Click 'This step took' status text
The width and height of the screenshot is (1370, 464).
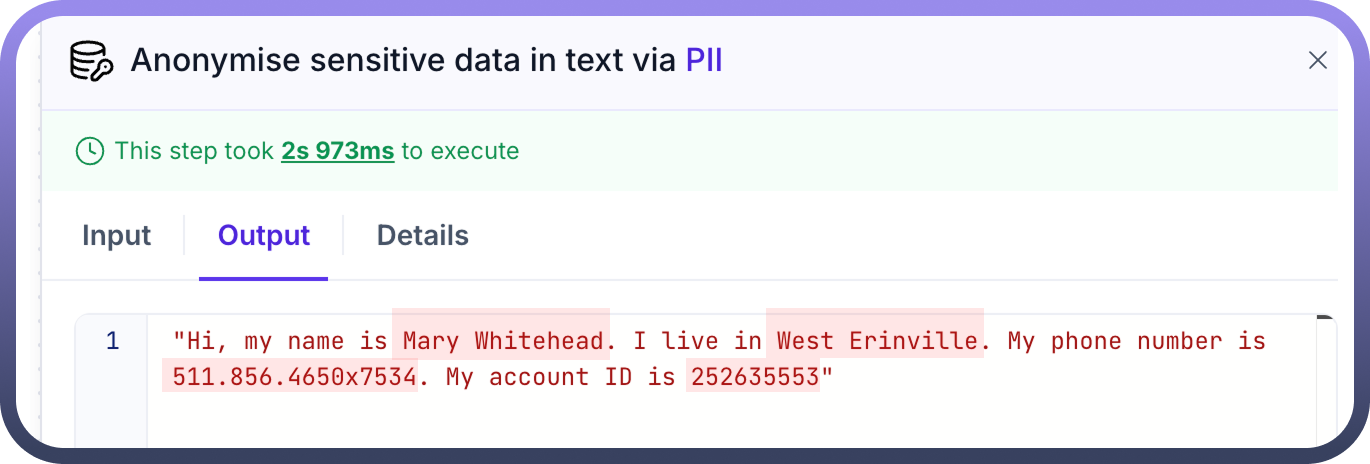pyautogui.click(x=194, y=152)
